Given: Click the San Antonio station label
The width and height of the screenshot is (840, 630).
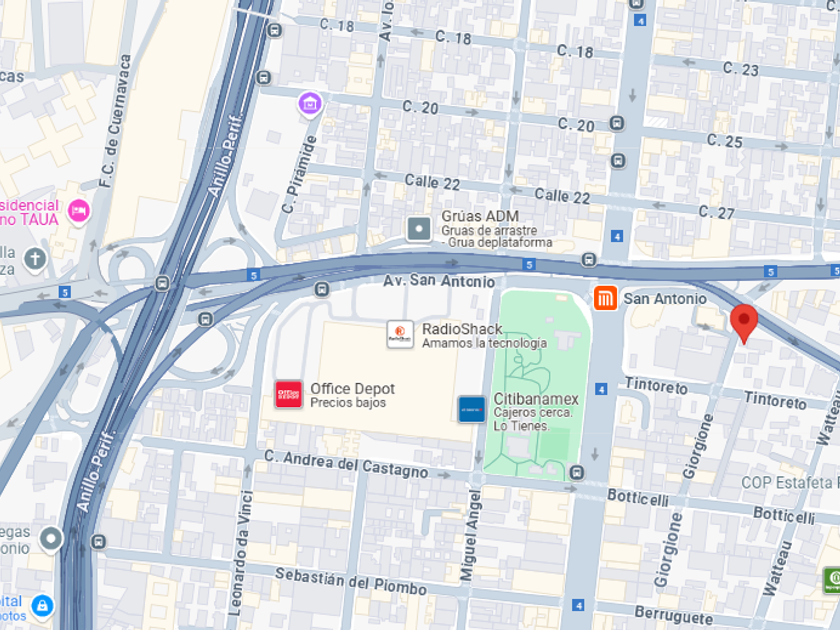Looking at the screenshot, I should click(x=665, y=298).
